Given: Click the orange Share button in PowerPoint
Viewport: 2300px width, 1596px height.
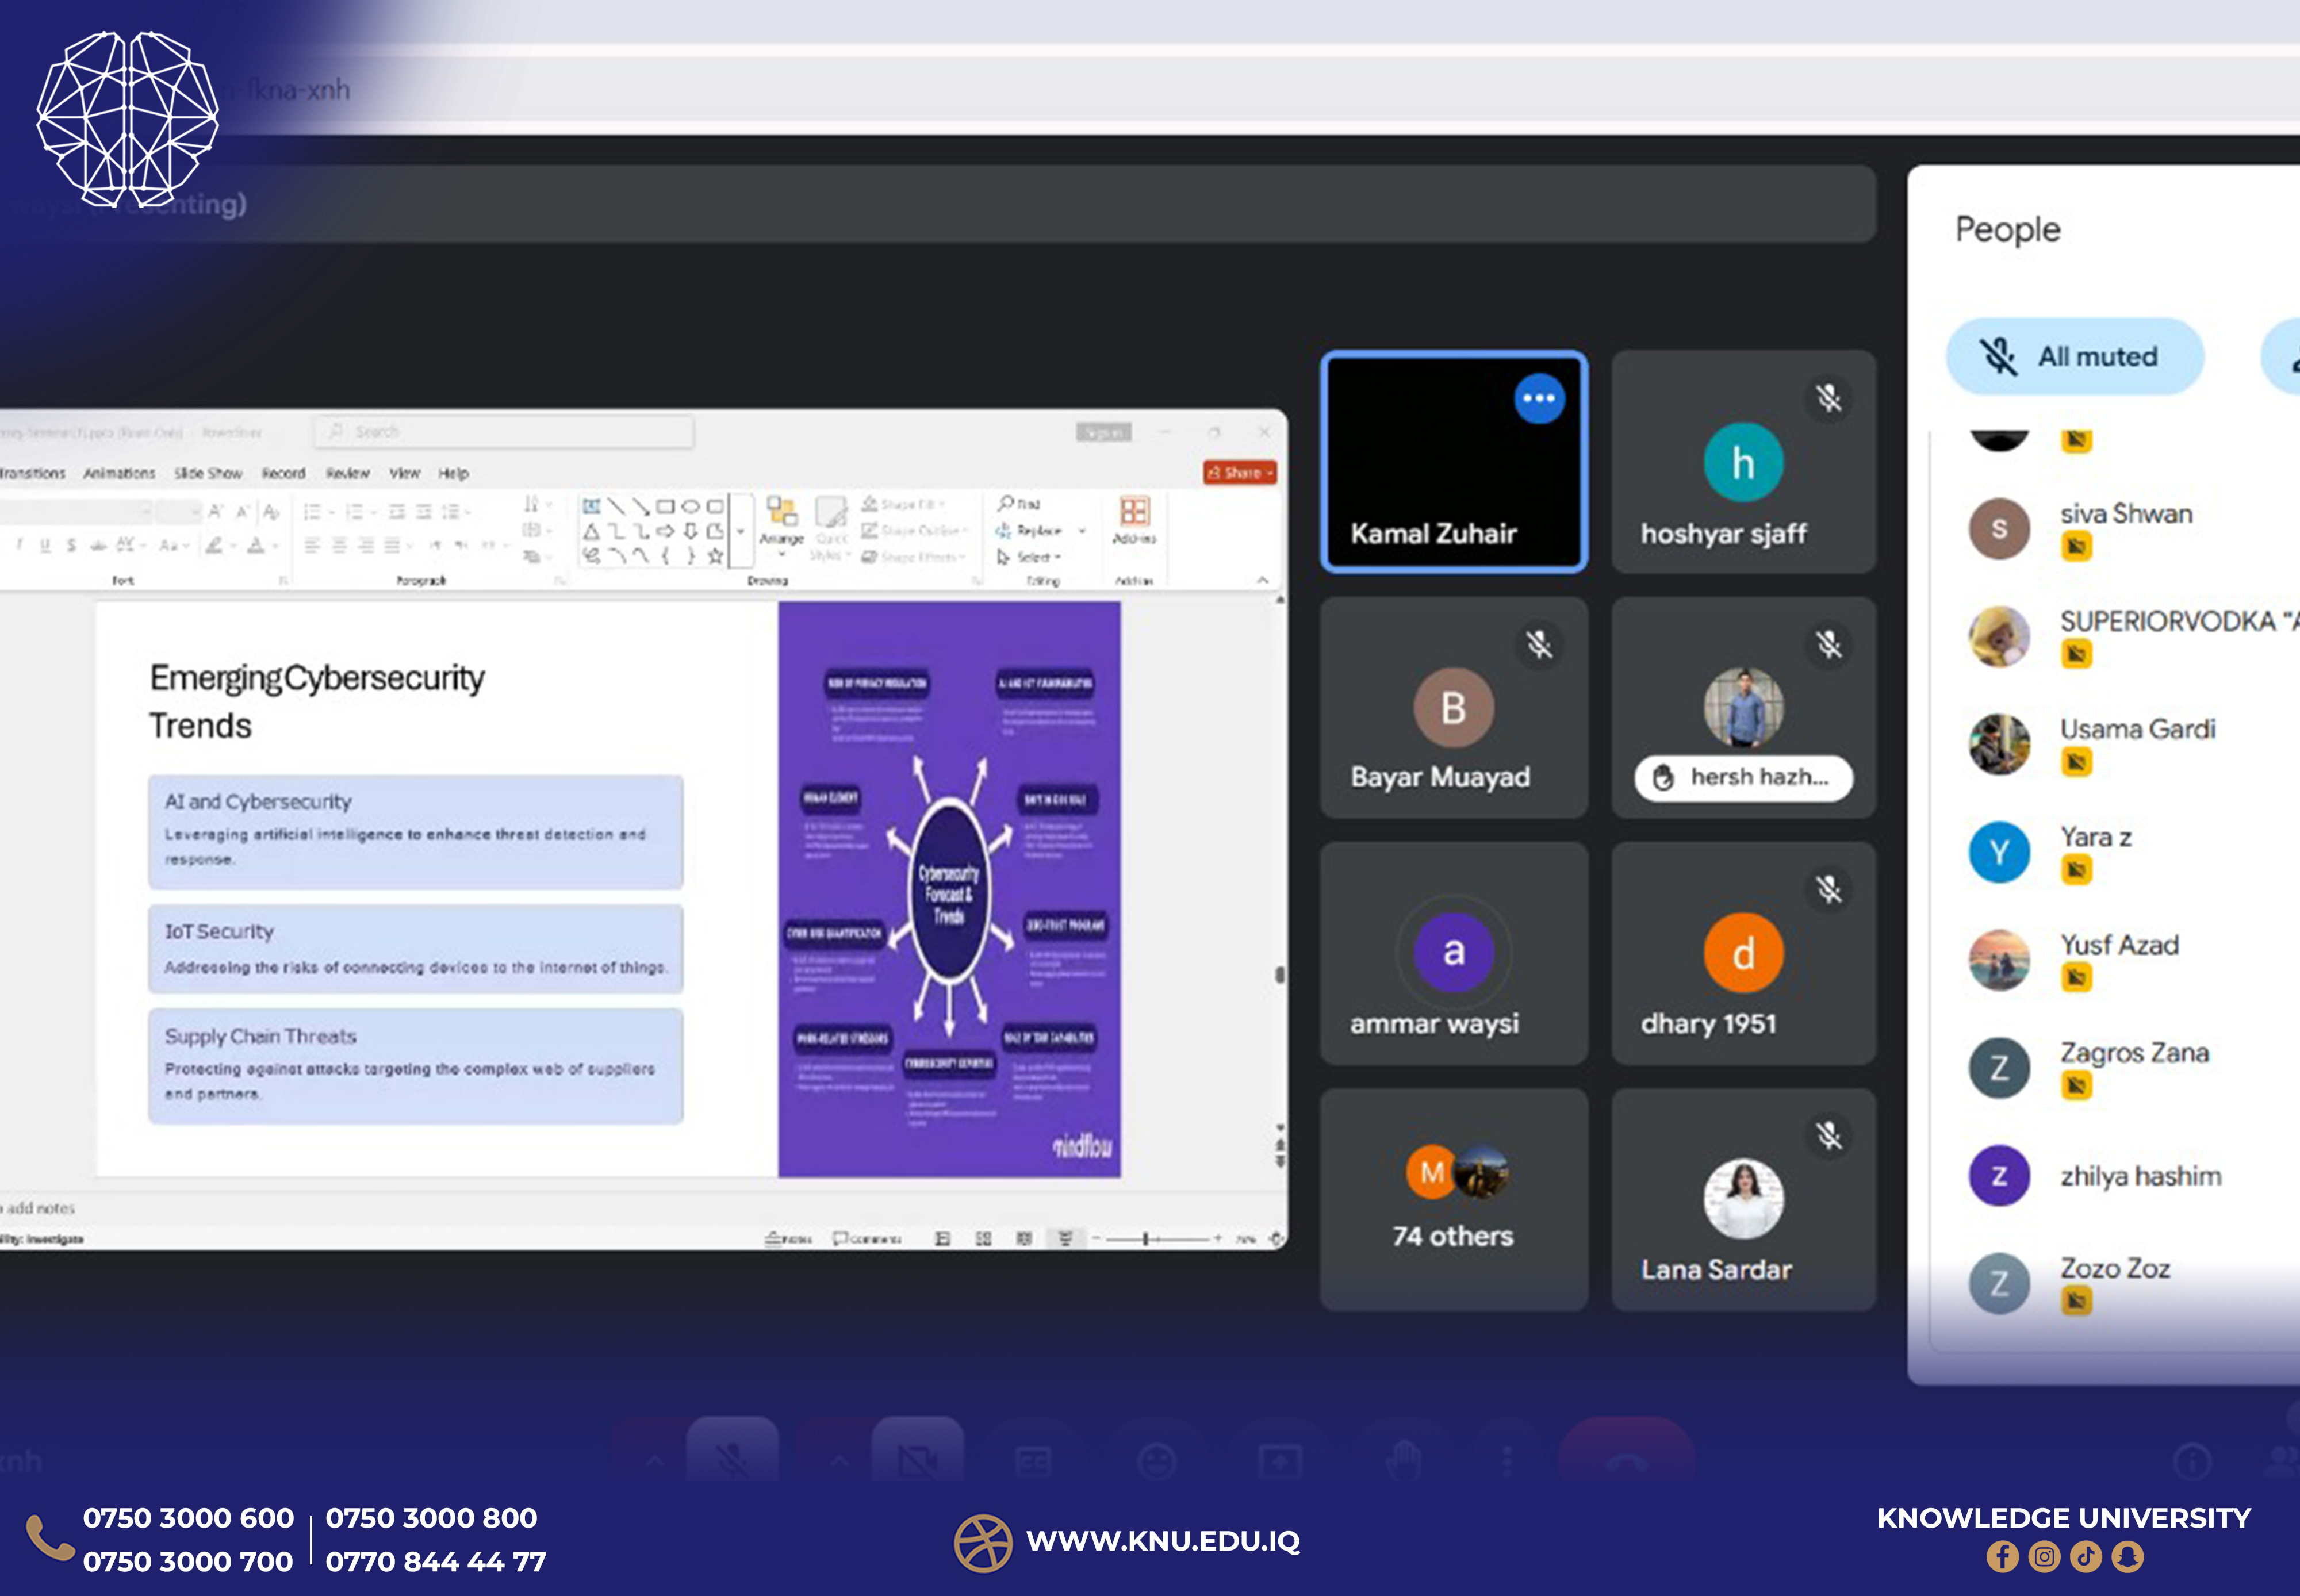Looking at the screenshot, I should pos(1239,473).
